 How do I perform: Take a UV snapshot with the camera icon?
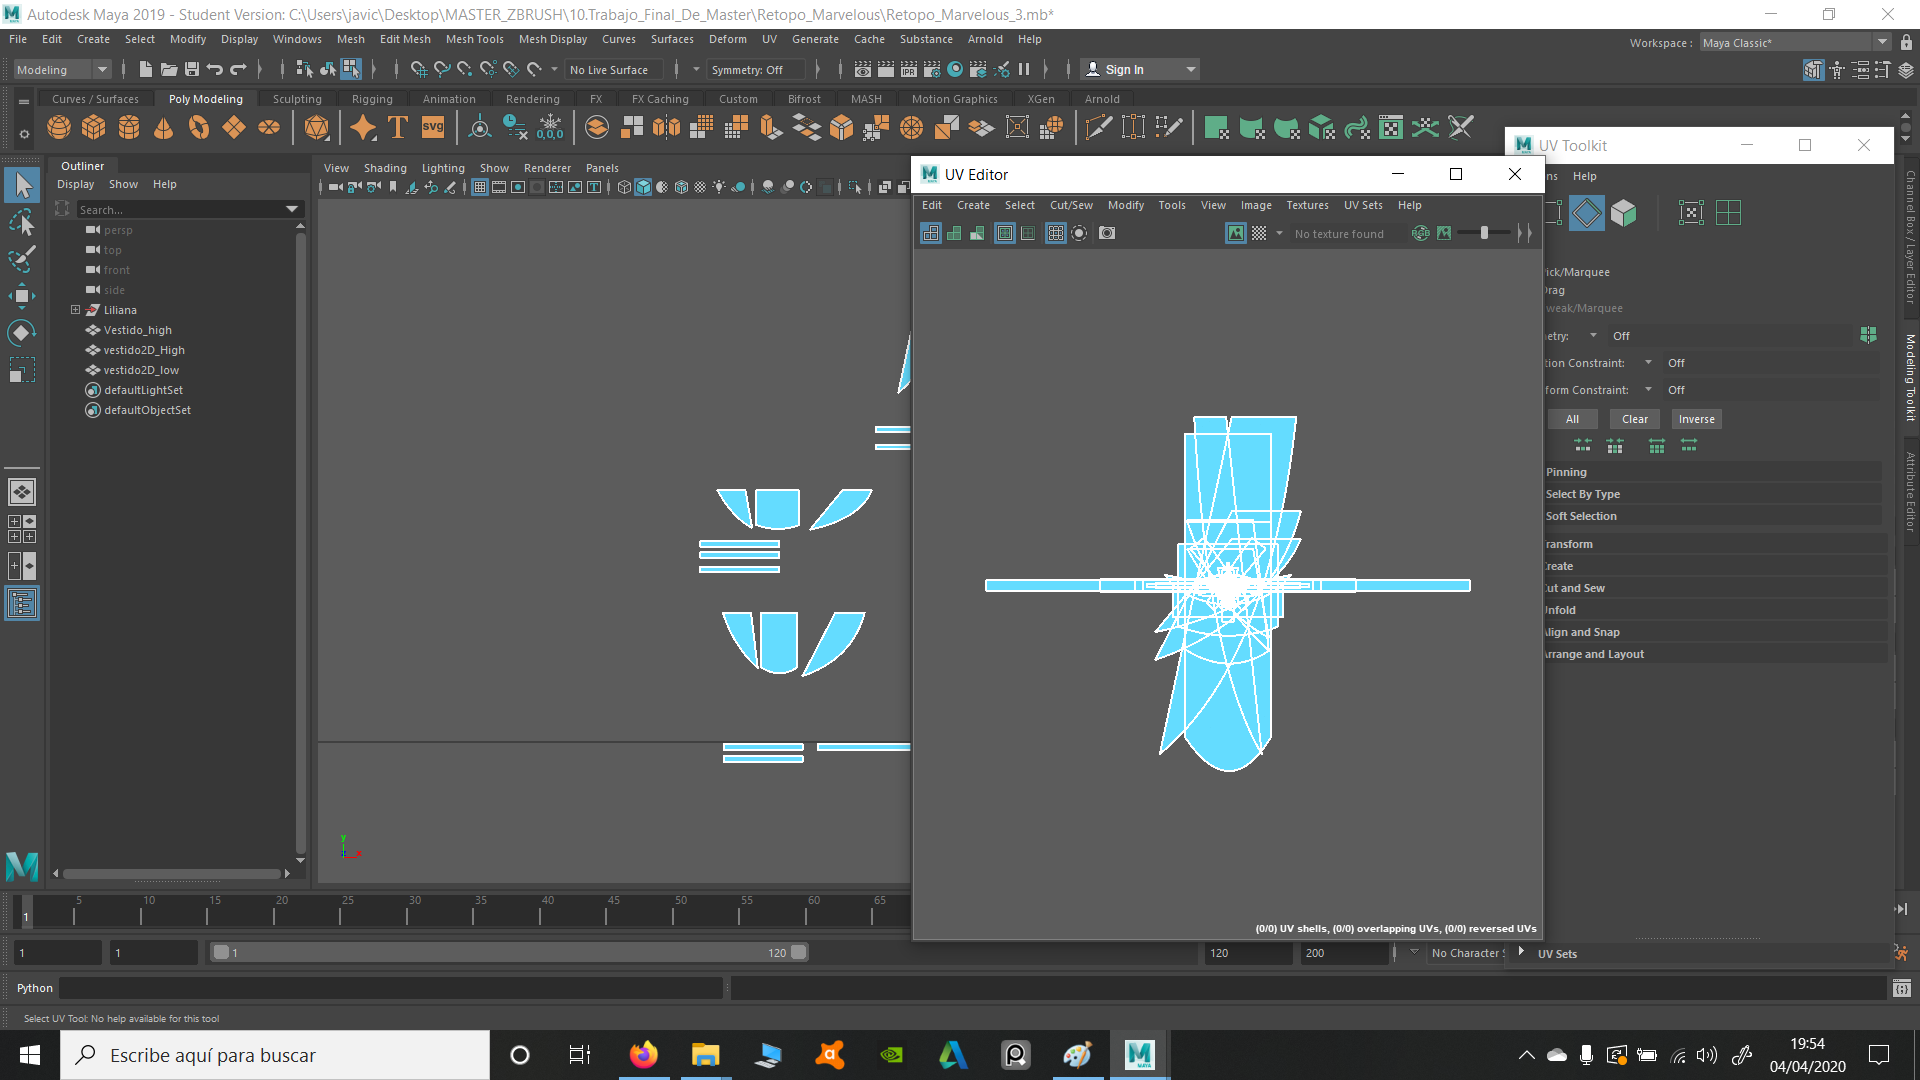coord(1107,233)
